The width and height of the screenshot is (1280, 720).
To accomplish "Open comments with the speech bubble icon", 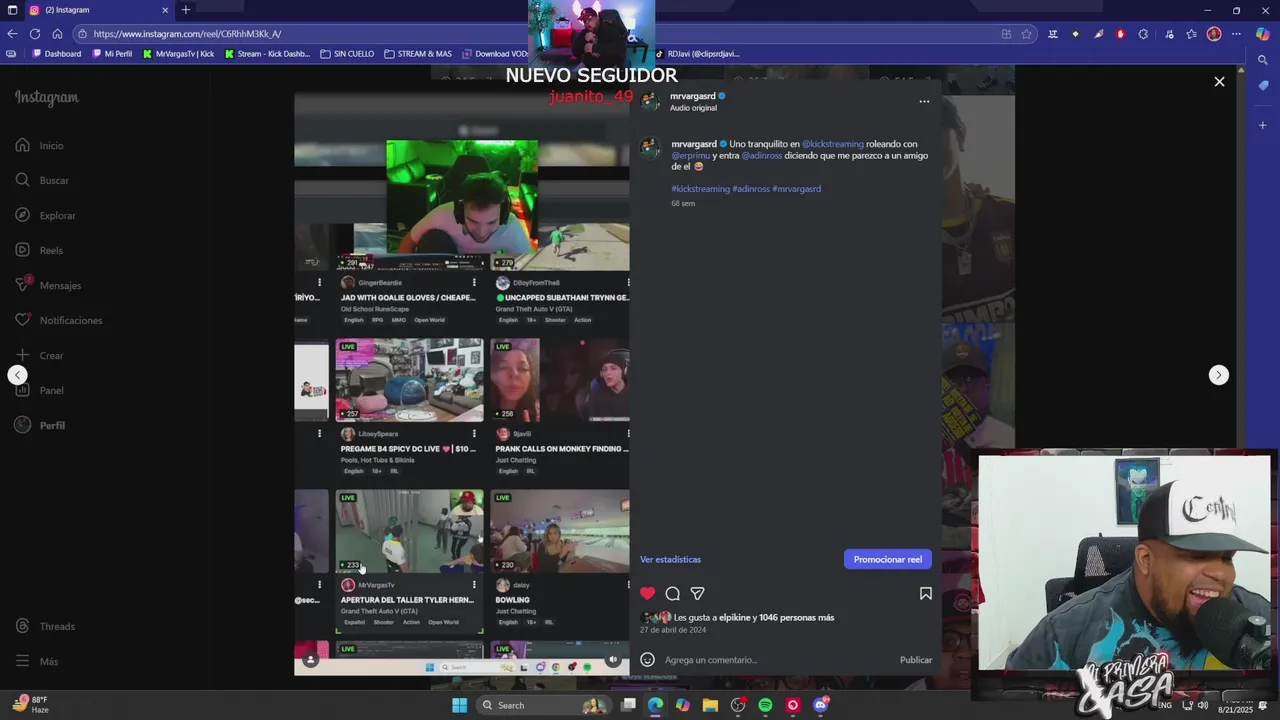I will (673, 594).
